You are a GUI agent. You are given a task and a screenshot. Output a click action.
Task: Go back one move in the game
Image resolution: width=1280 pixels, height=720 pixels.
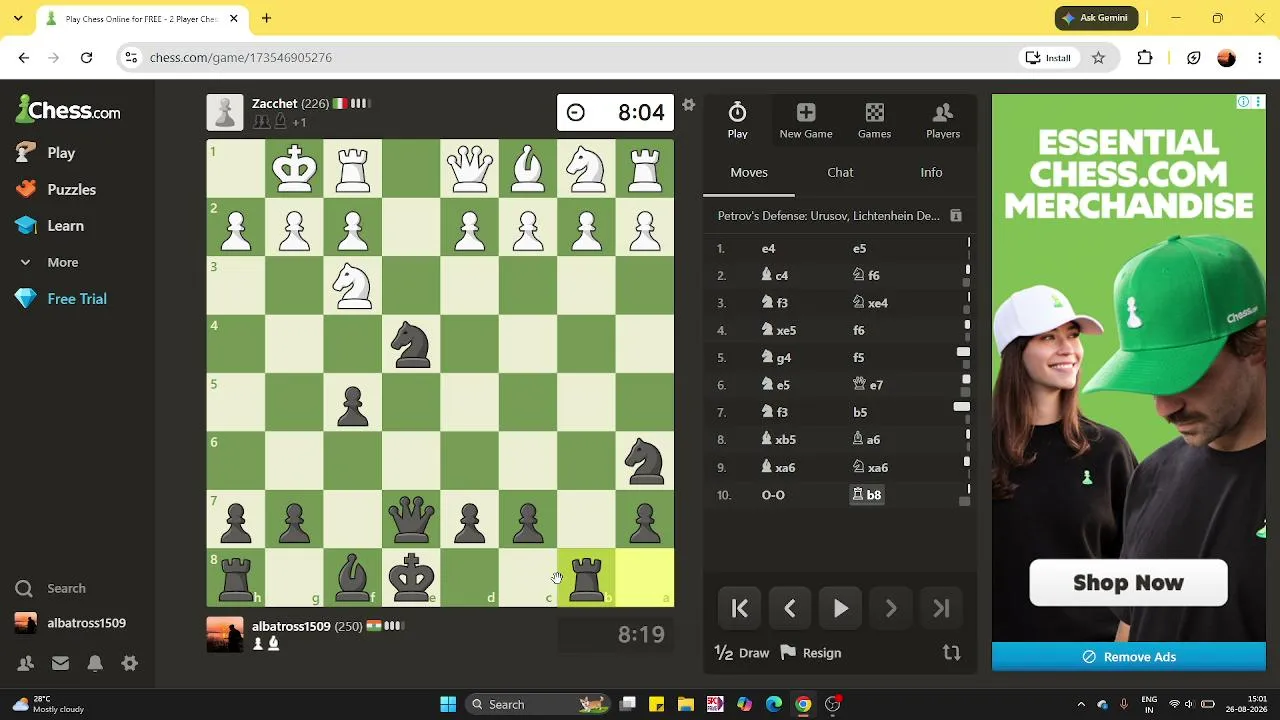(x=790, y=608)
